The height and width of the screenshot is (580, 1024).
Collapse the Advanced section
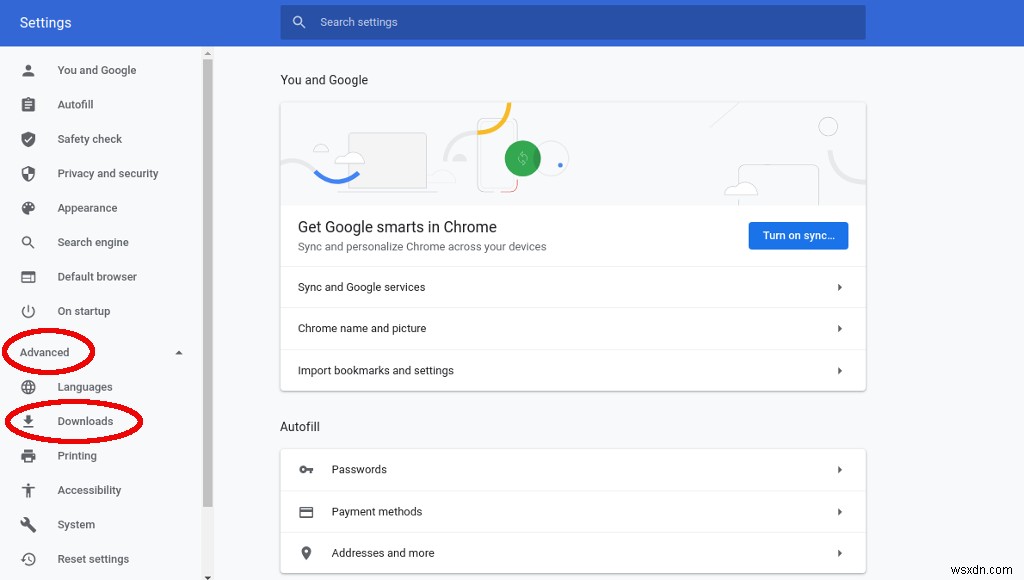pos(178,352)
